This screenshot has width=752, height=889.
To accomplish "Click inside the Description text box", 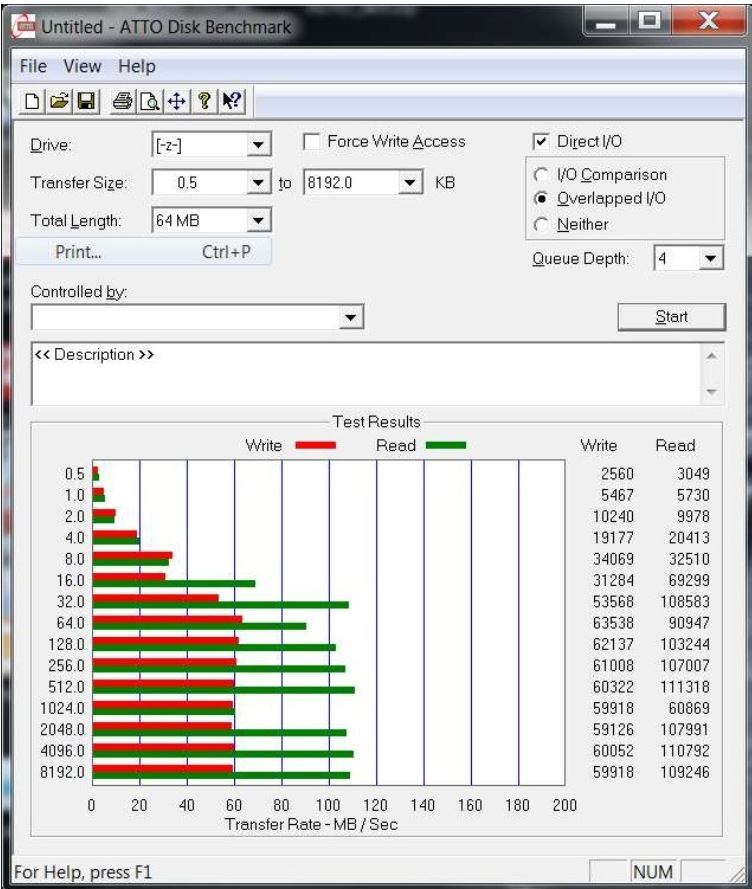I will tap(366, 374).
